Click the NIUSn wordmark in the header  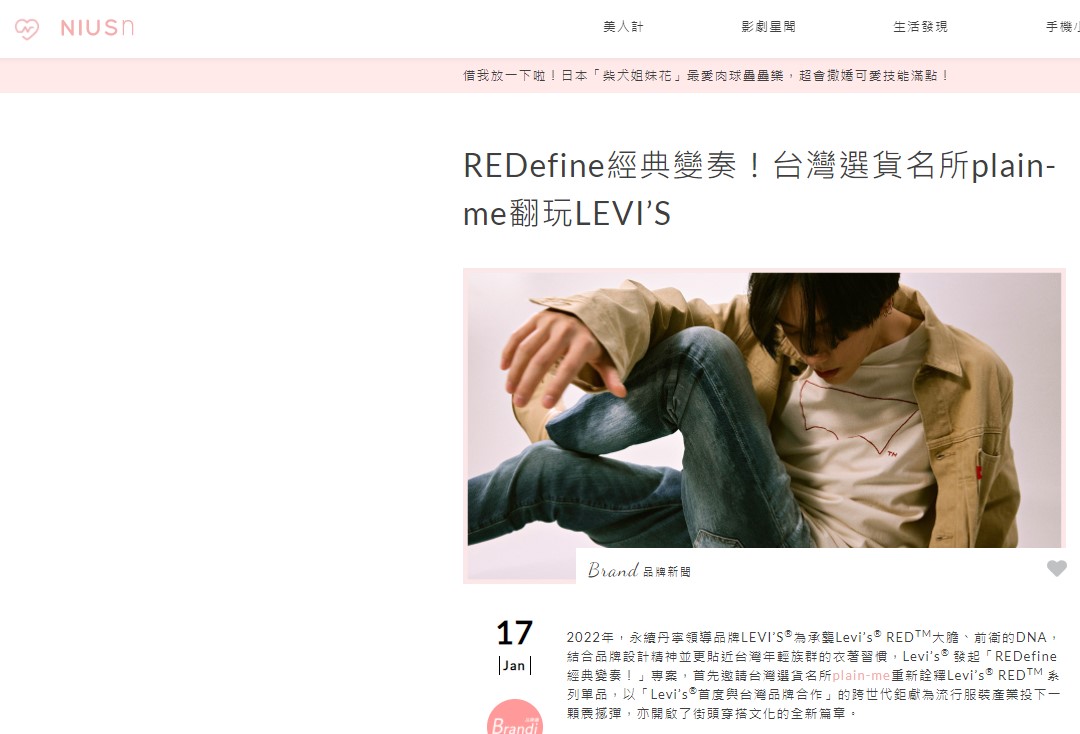tap(97, 28)
